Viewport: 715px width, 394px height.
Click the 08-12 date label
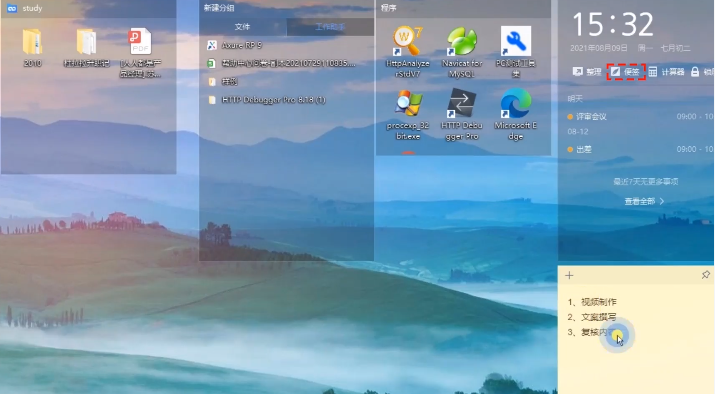coord(578,132)
